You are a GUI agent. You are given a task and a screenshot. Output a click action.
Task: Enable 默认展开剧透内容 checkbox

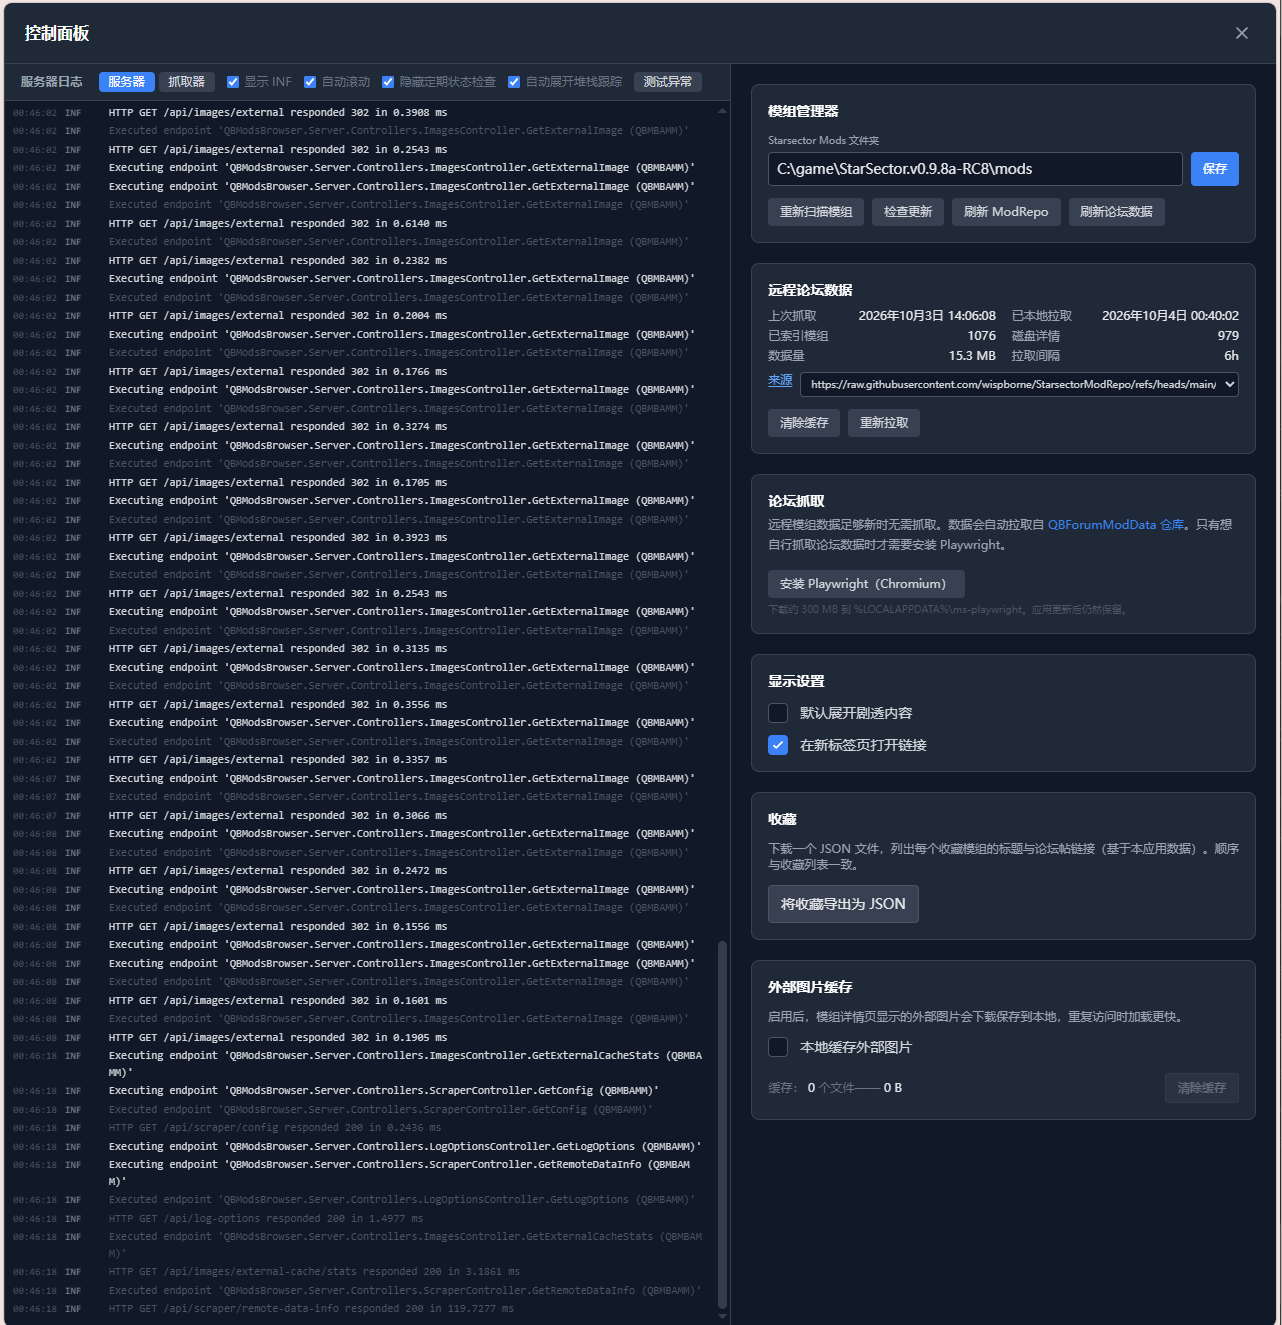click(x=778, y=713)
